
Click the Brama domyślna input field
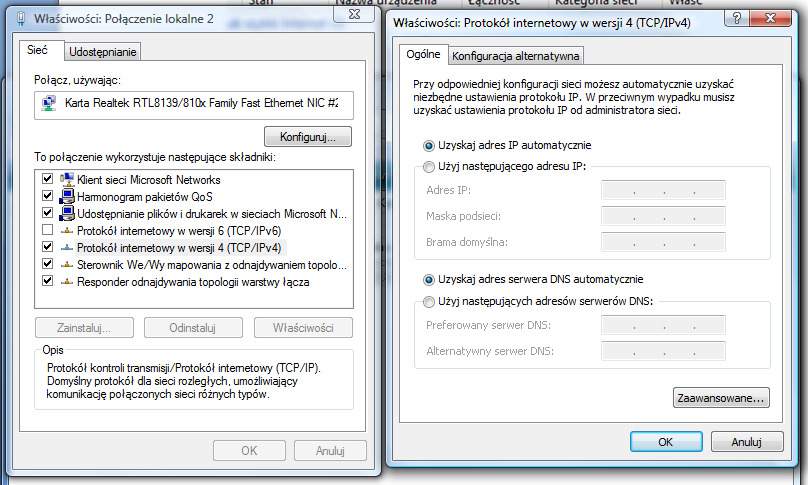point(663,242)
